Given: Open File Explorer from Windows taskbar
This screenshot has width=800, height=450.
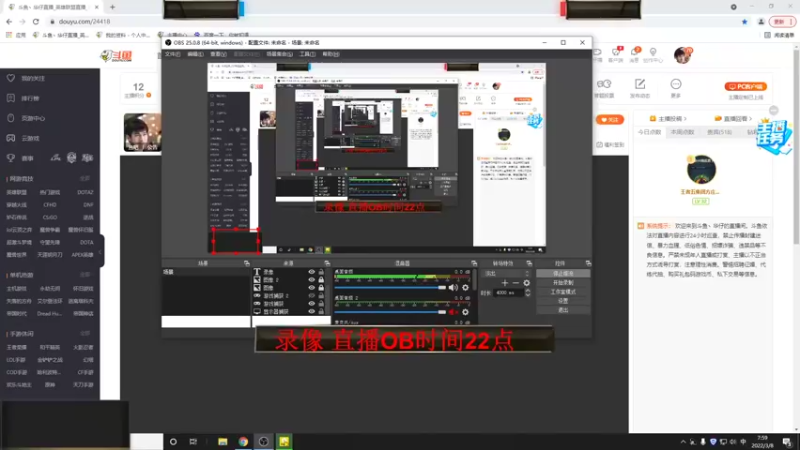Looking at the screenshot, I should [x=222, y=441].
